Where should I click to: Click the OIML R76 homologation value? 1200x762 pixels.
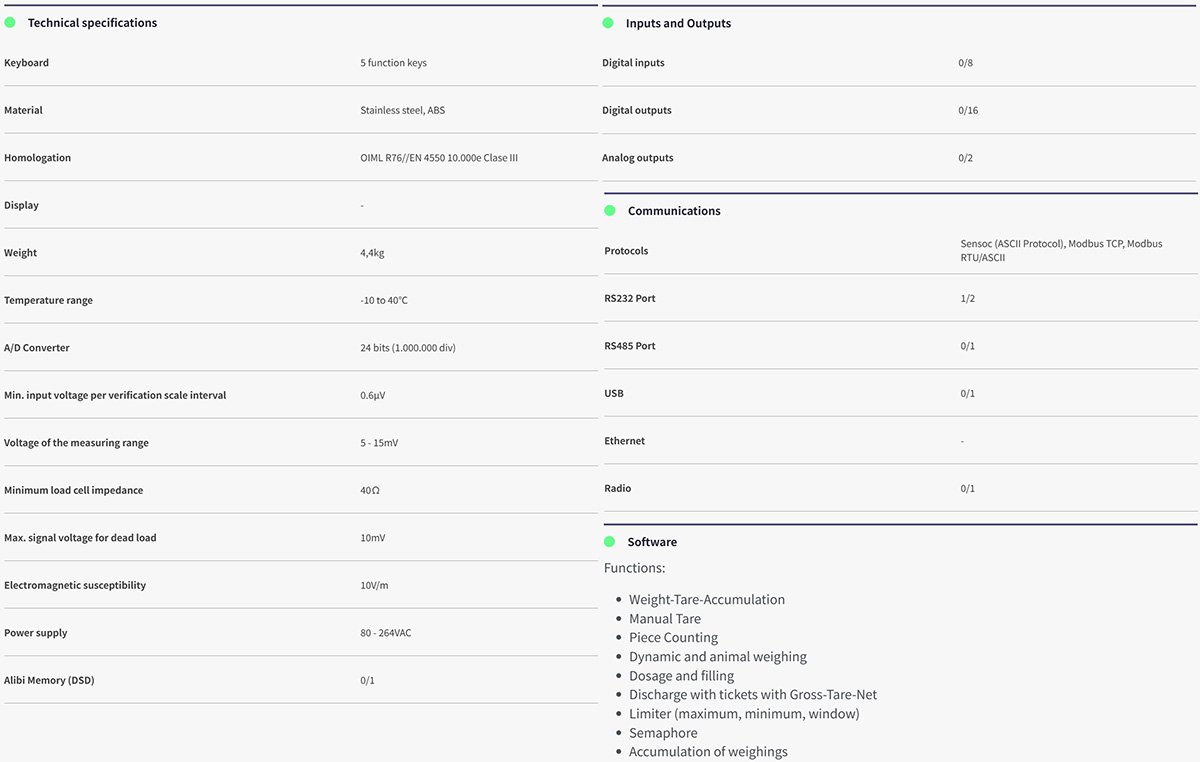[439, 158]
